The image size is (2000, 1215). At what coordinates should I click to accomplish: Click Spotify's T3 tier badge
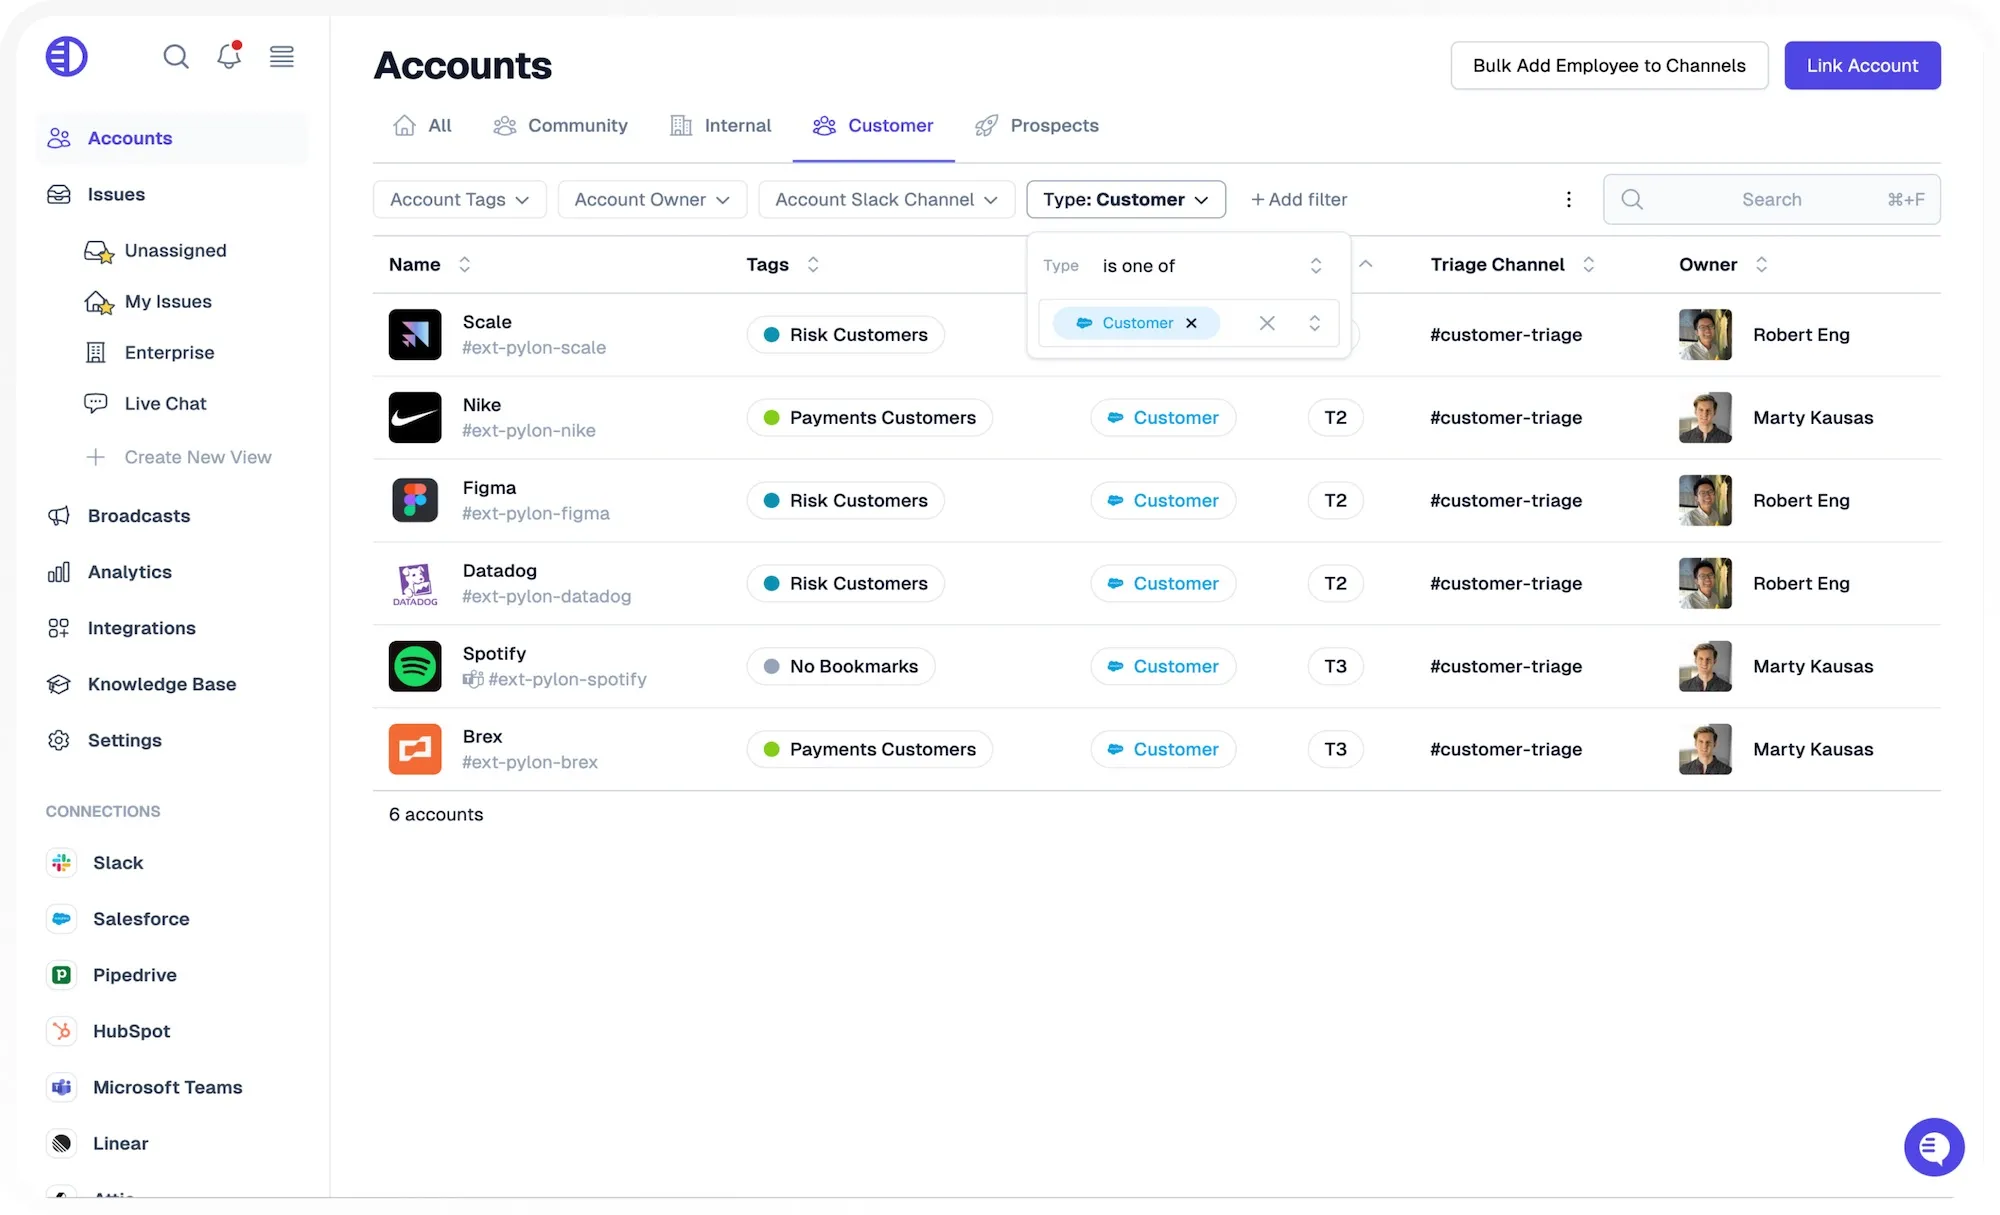click(1335, 666)
